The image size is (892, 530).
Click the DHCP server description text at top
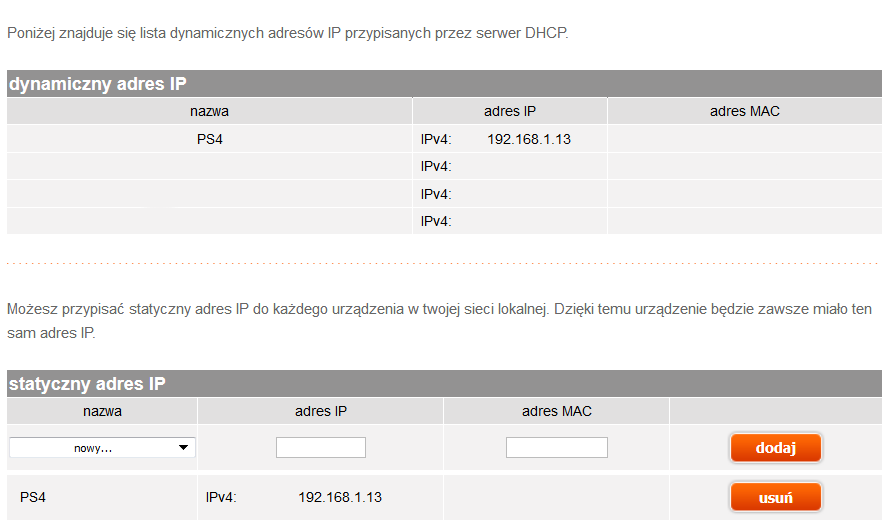(x=287, y=34)
